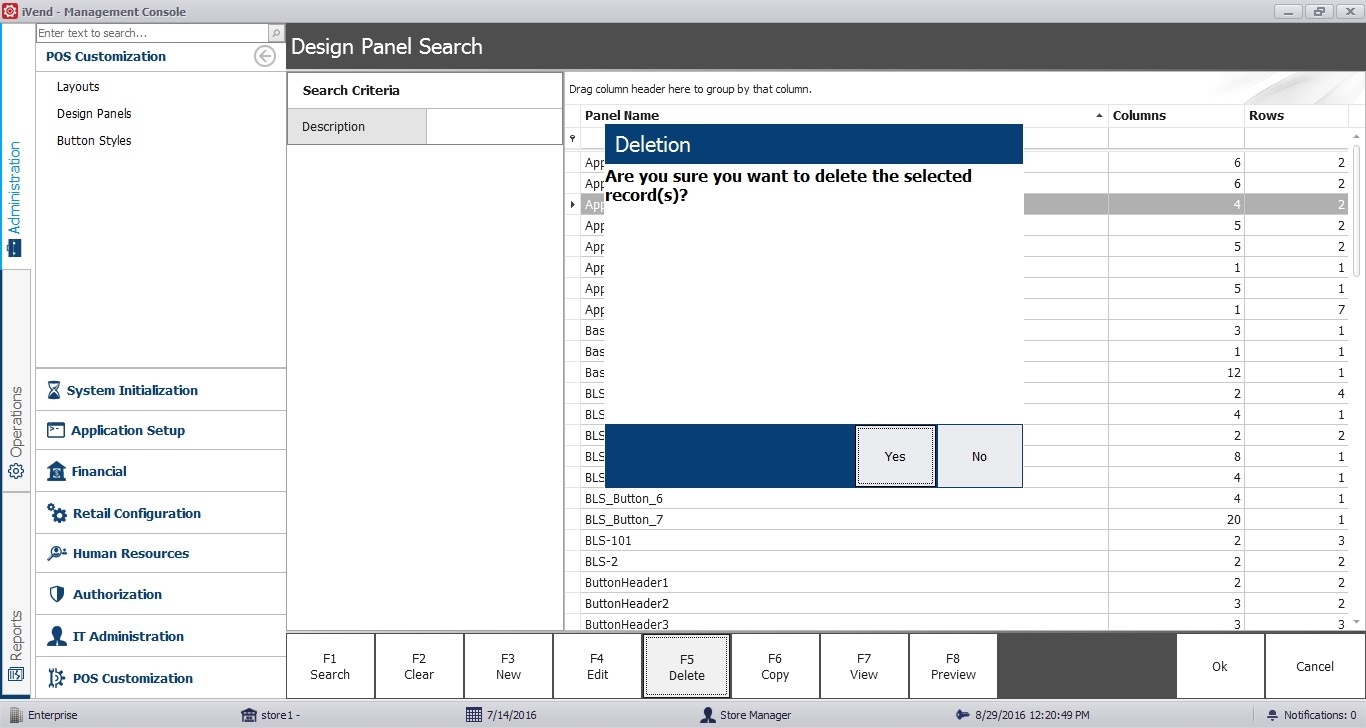
Task: Click the Description search criteria field
Action: 494,127
